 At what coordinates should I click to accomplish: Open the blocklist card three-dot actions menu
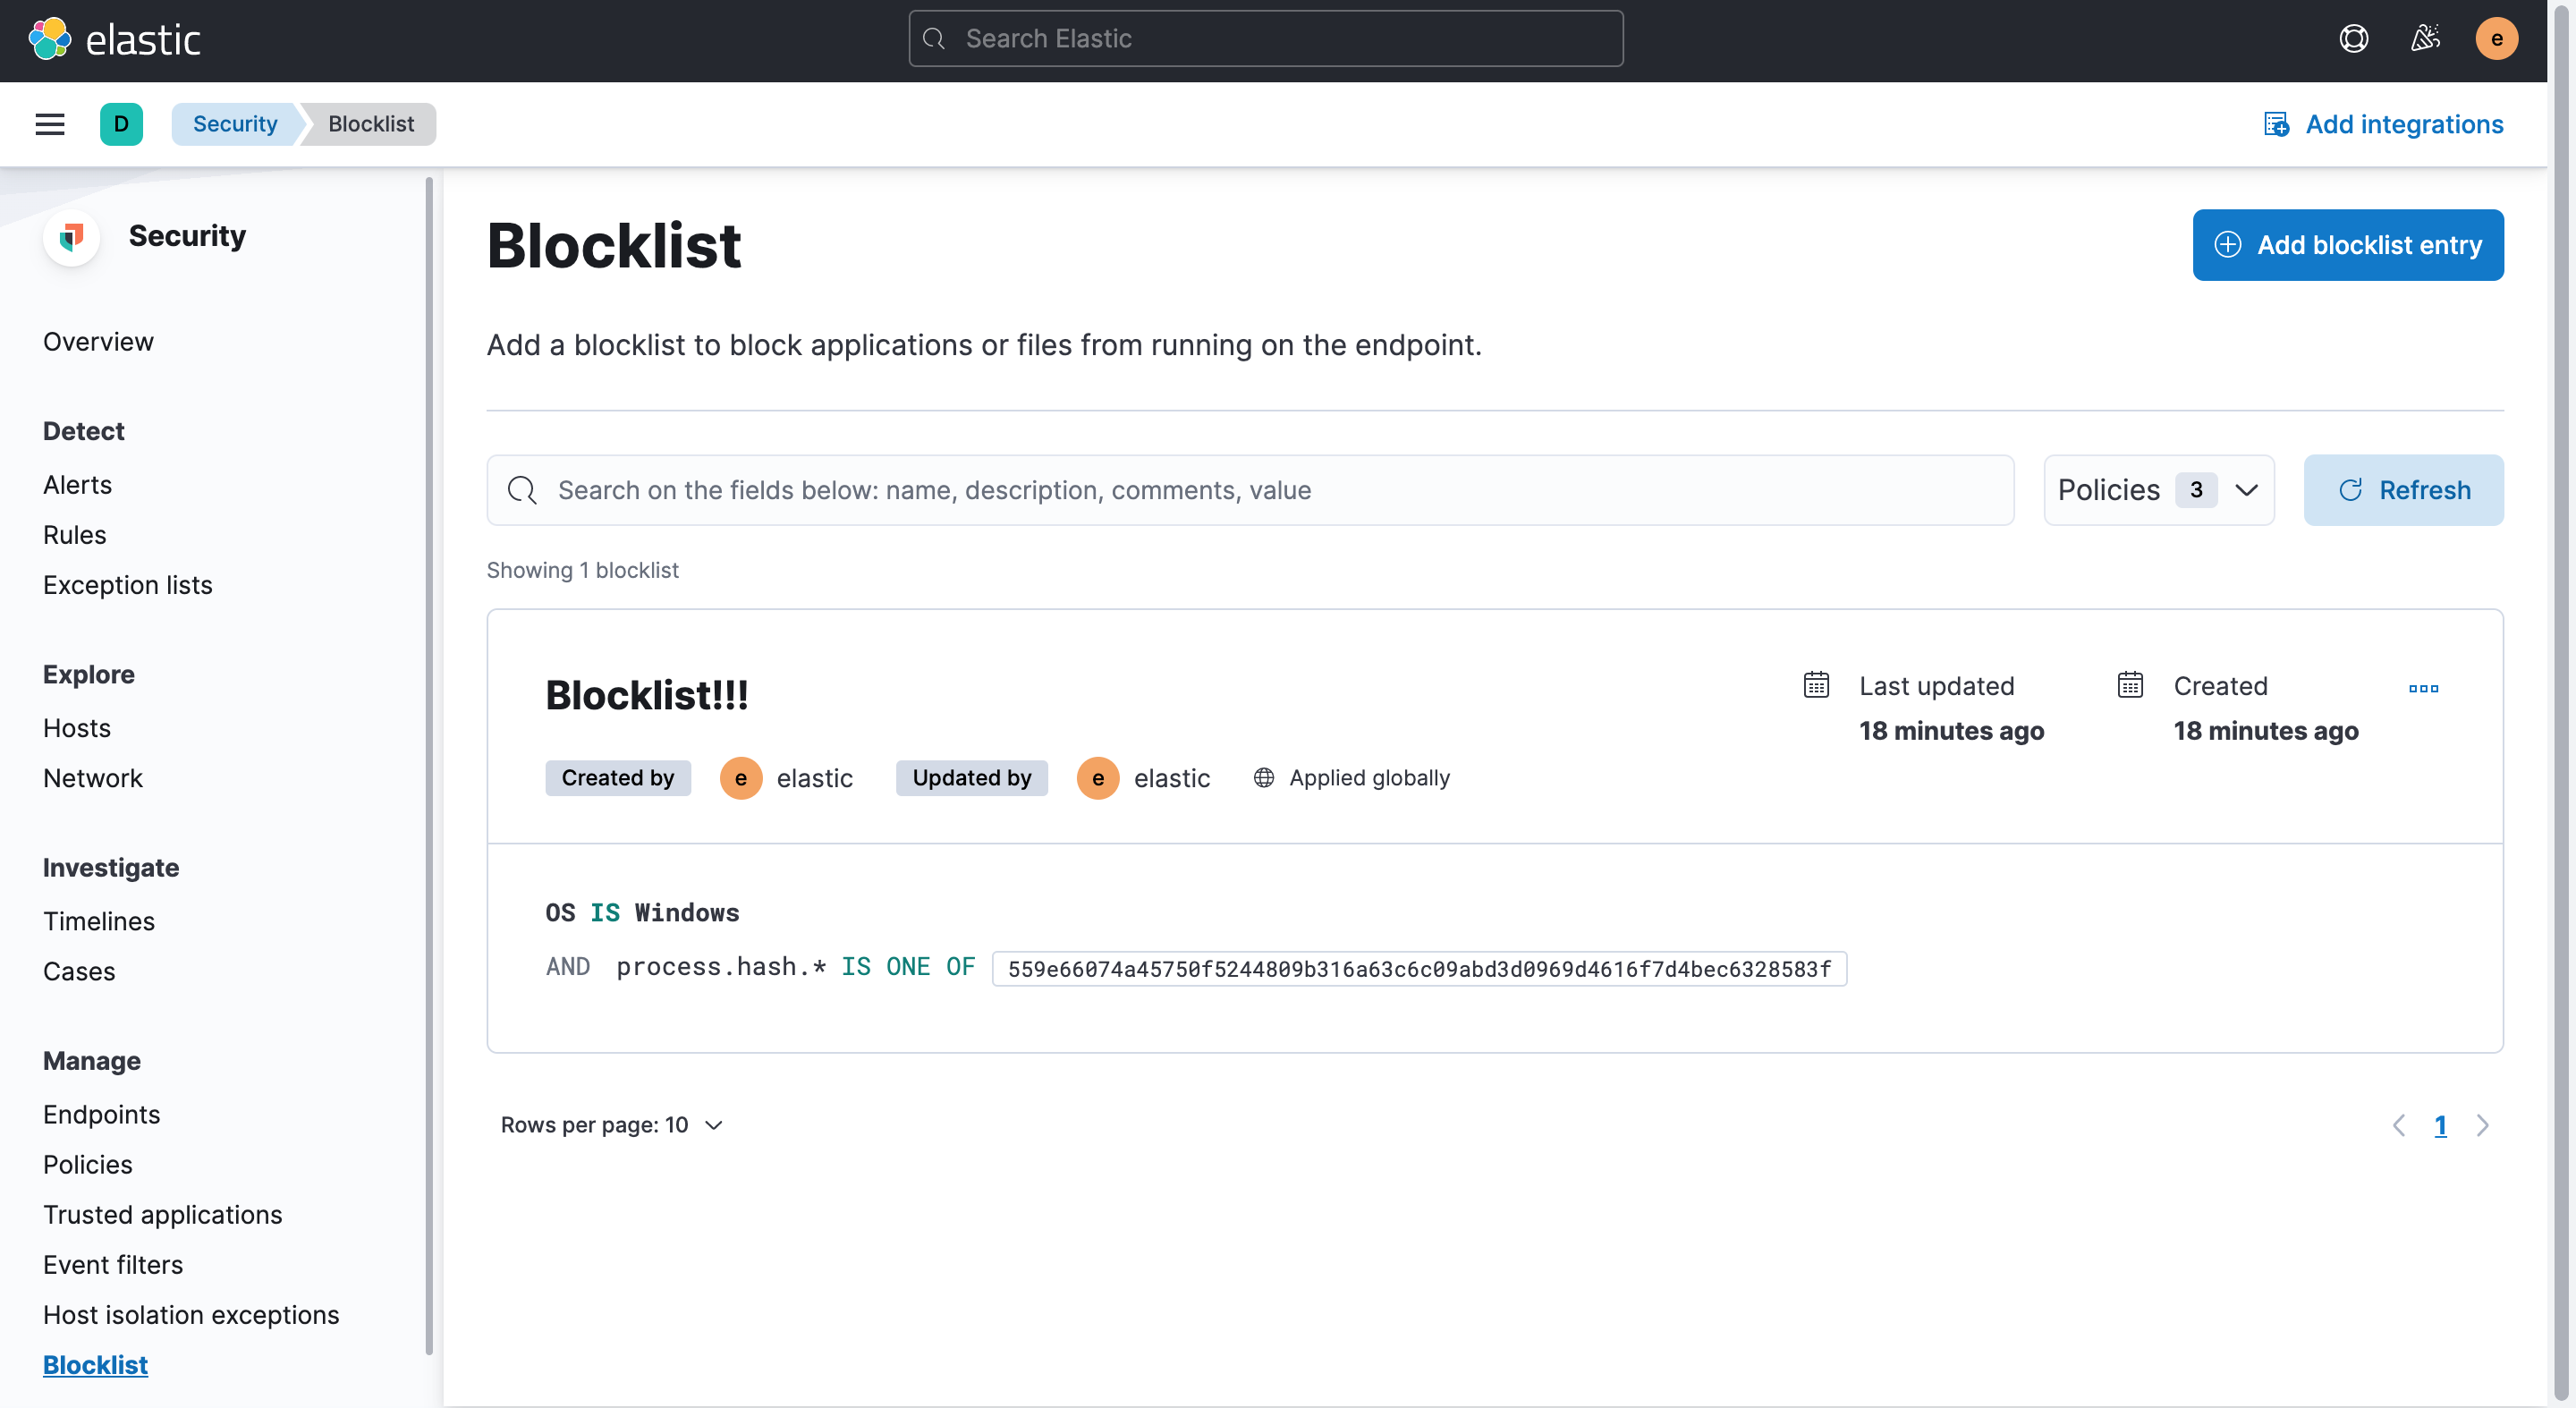click(2423, 688)
